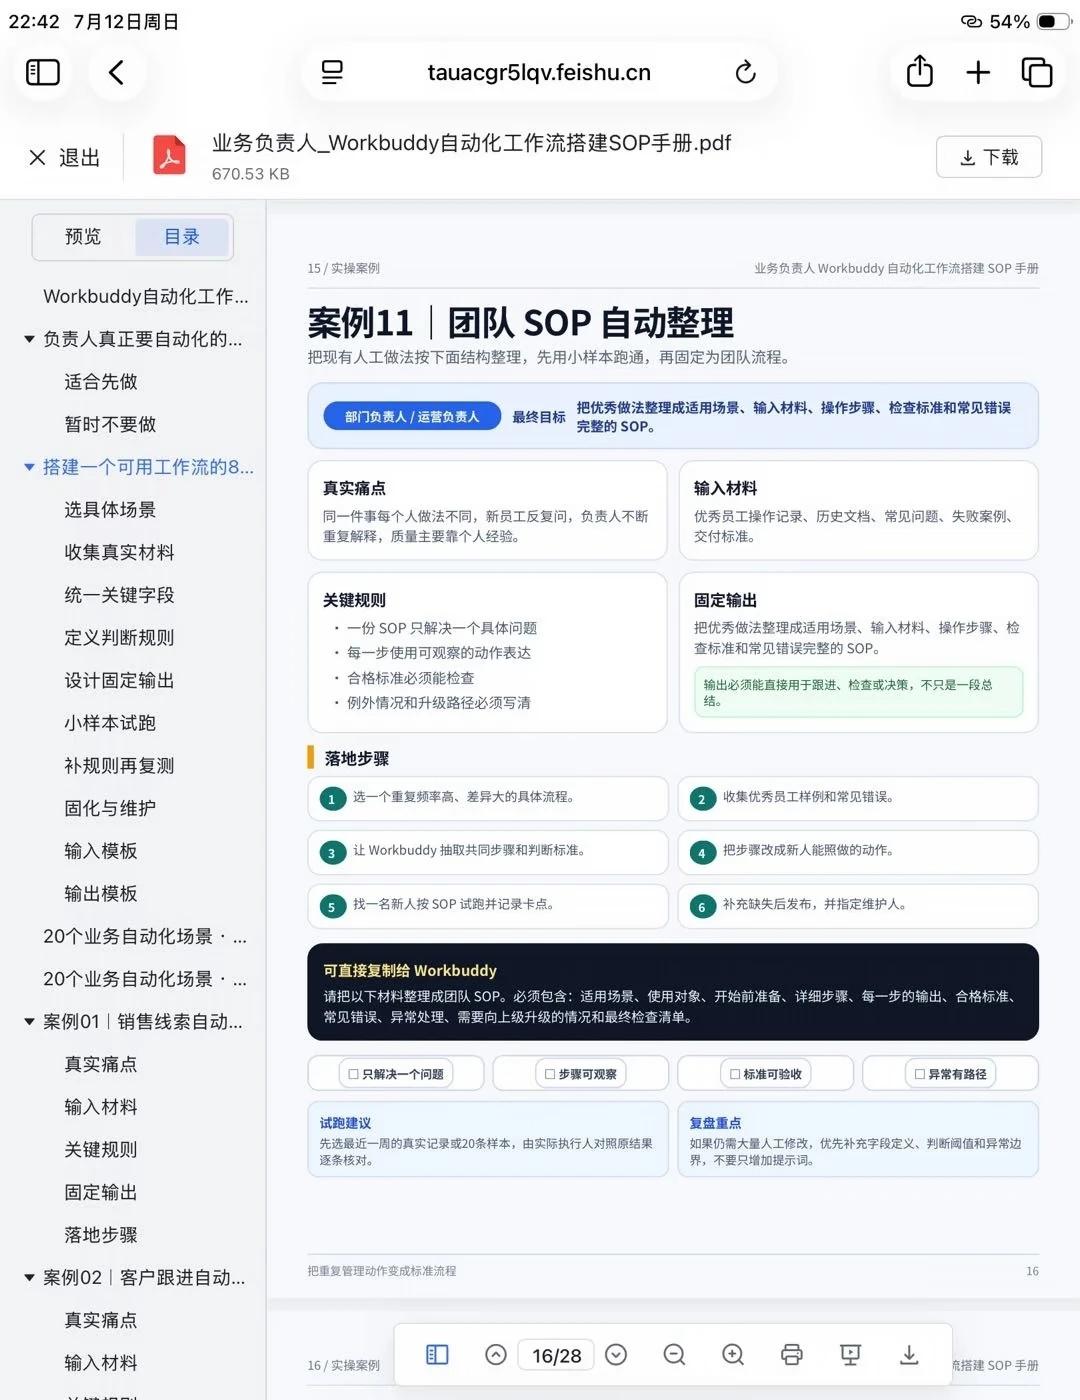Collapse the 案例01 销售线索自动 section
This screenshot has width=1080, height=1400.
point(29,1022)
